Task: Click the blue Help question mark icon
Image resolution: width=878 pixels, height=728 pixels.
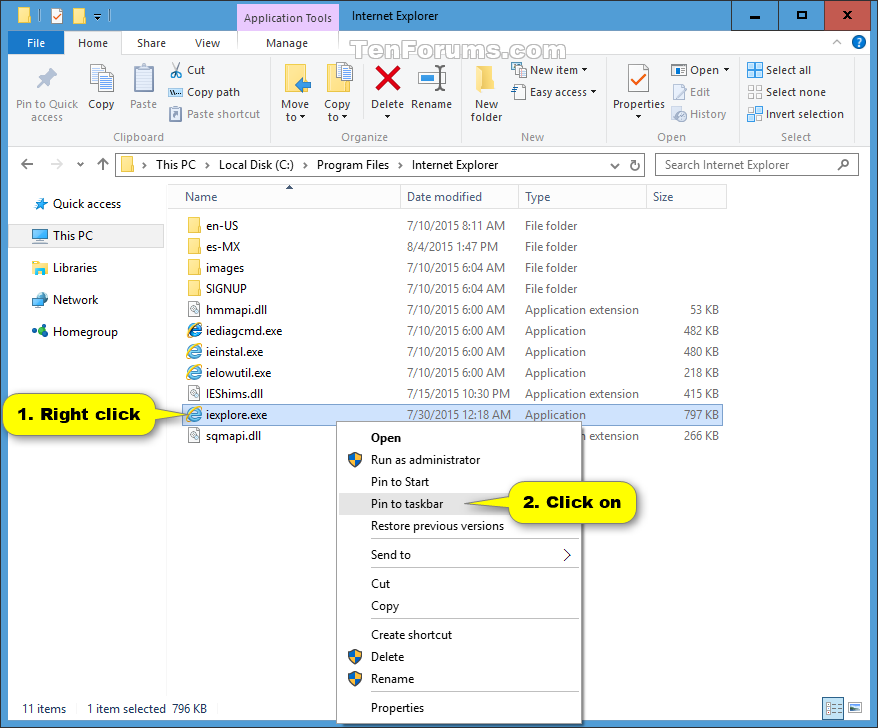Action: click(858, 42)
